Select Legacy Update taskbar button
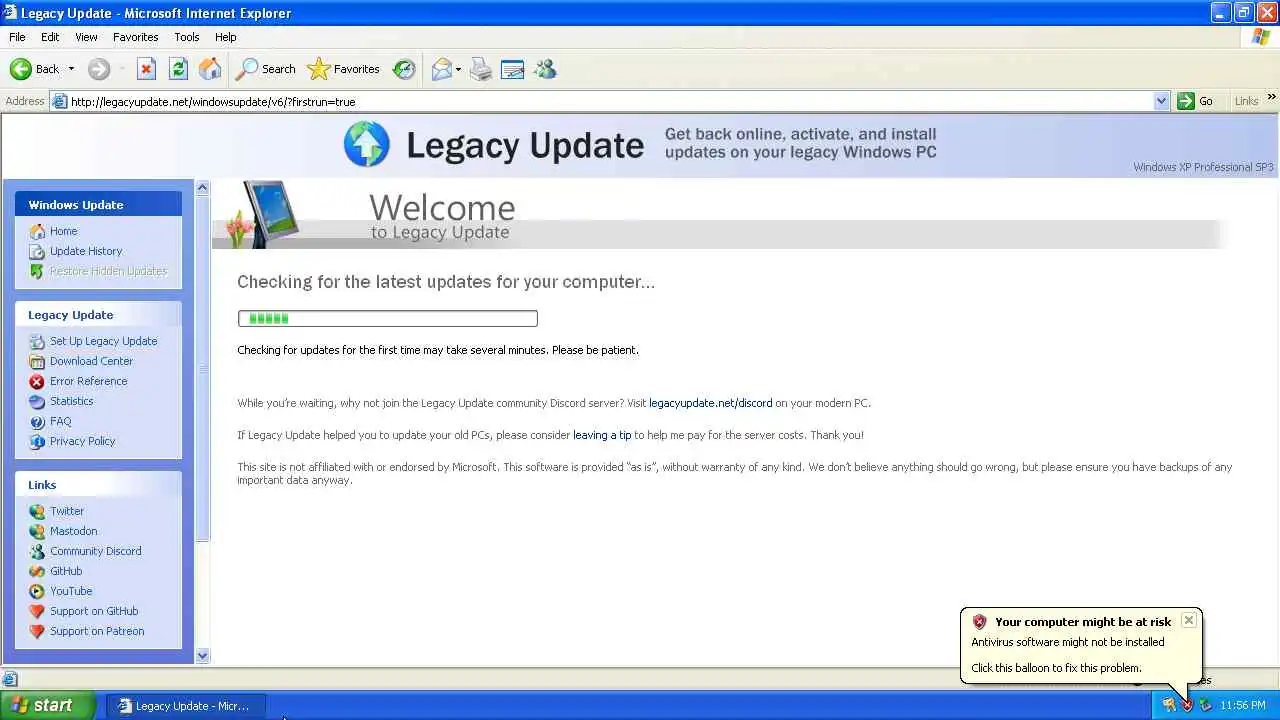The width and height of the screenshot is (1280, 720). (x=184, y=706)
